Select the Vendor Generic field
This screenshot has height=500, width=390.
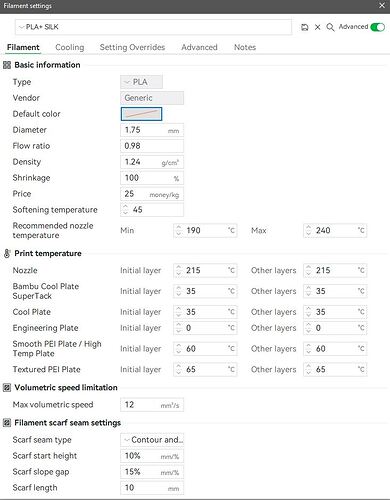point(152,98)
